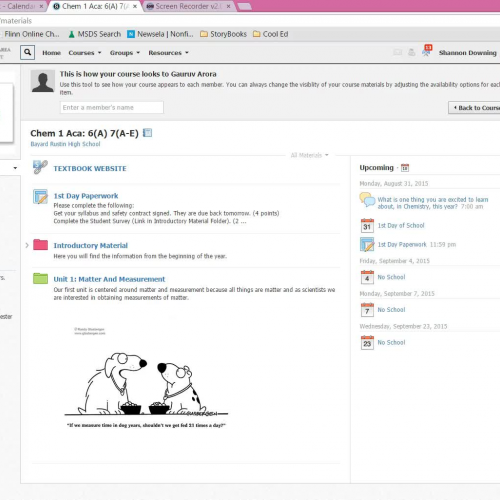Click the discussion bubble icon in Upcoming
500x500 pixels.
pyautogui.click(x=367, y=199)
